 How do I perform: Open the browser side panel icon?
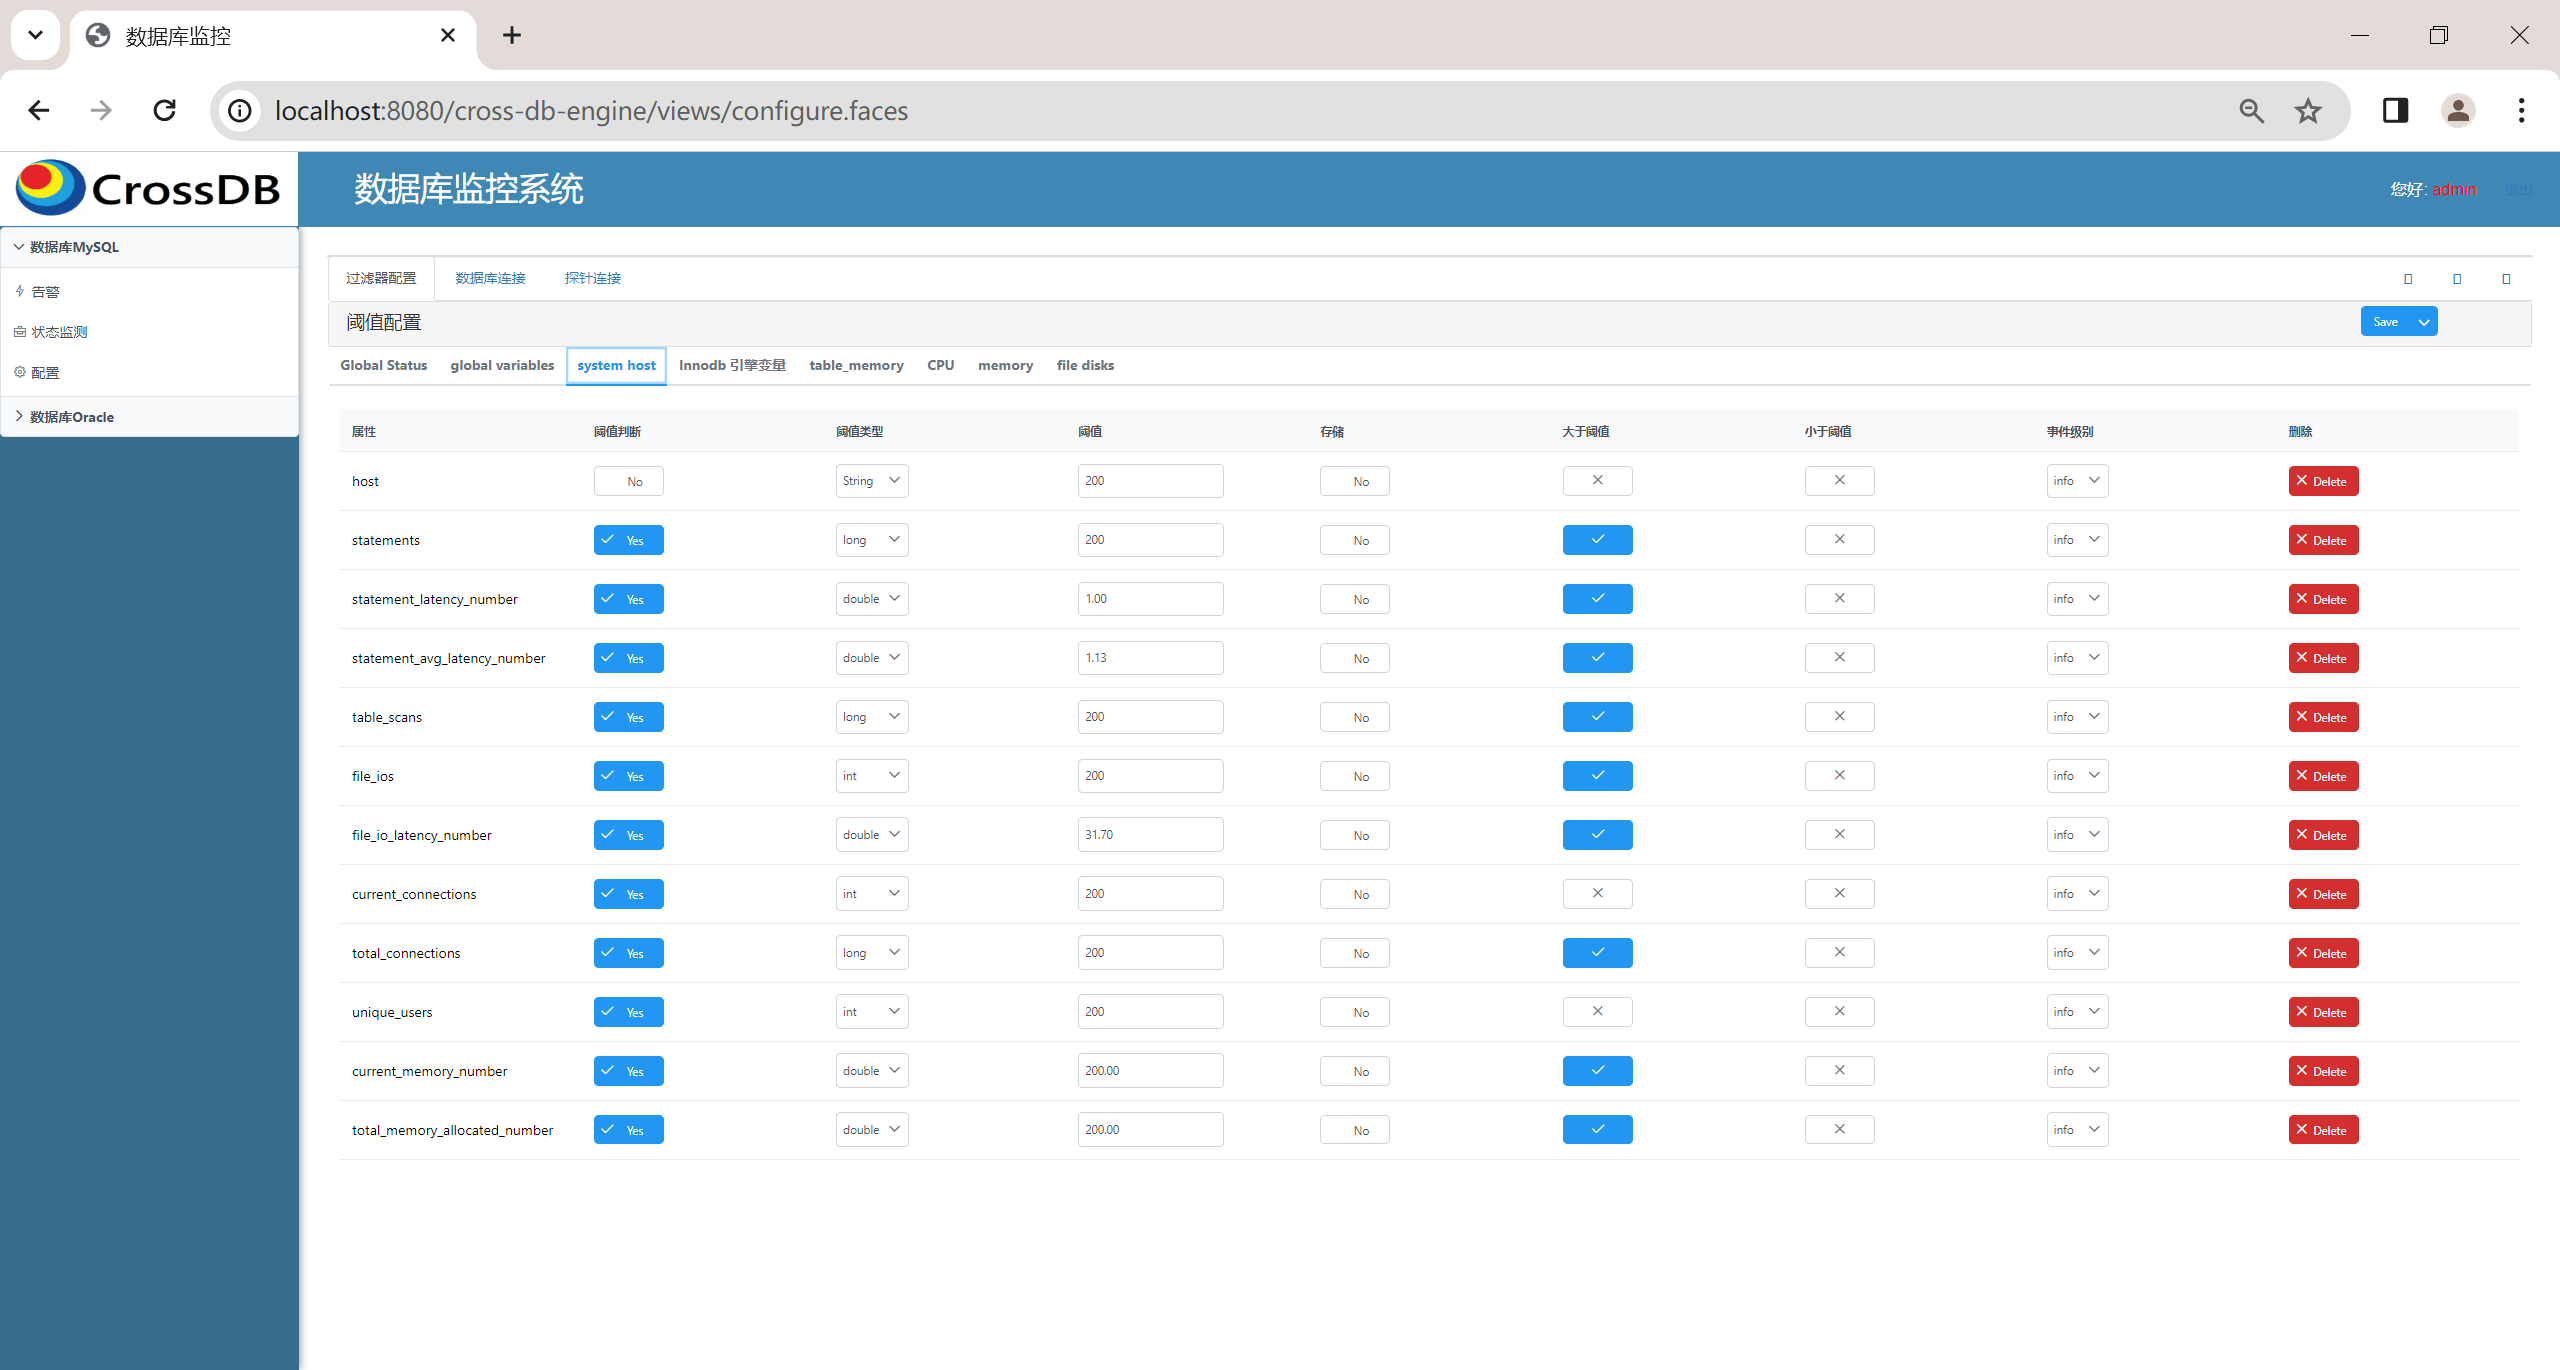pyautogui.click(x=2395, y=110)
